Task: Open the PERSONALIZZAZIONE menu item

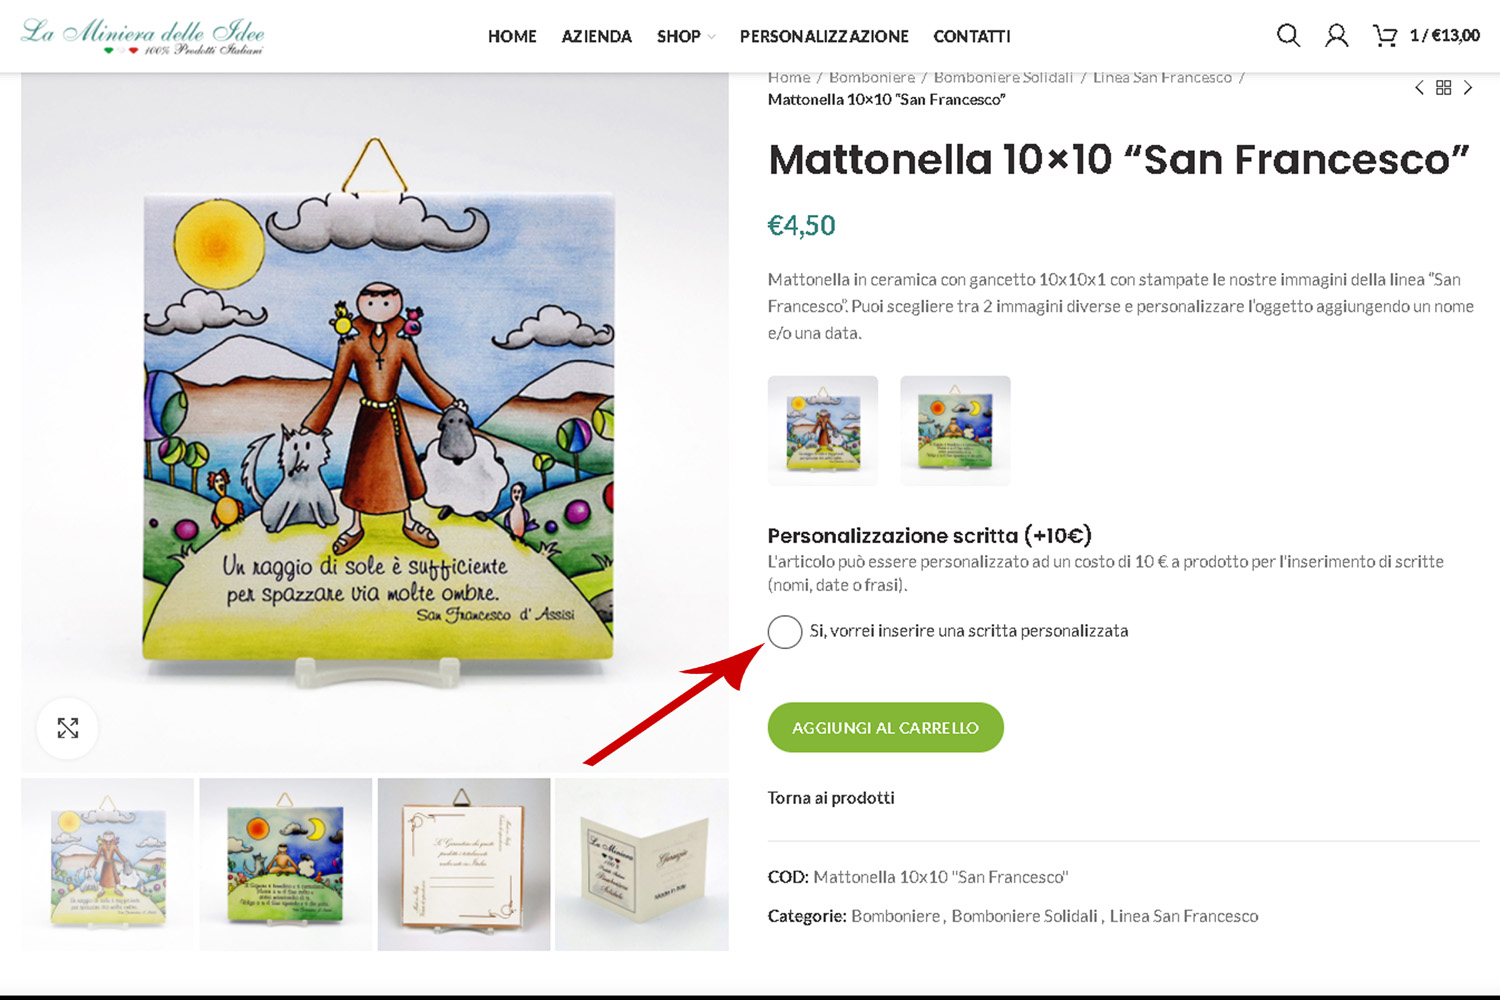Action: (x=824, y=36)
